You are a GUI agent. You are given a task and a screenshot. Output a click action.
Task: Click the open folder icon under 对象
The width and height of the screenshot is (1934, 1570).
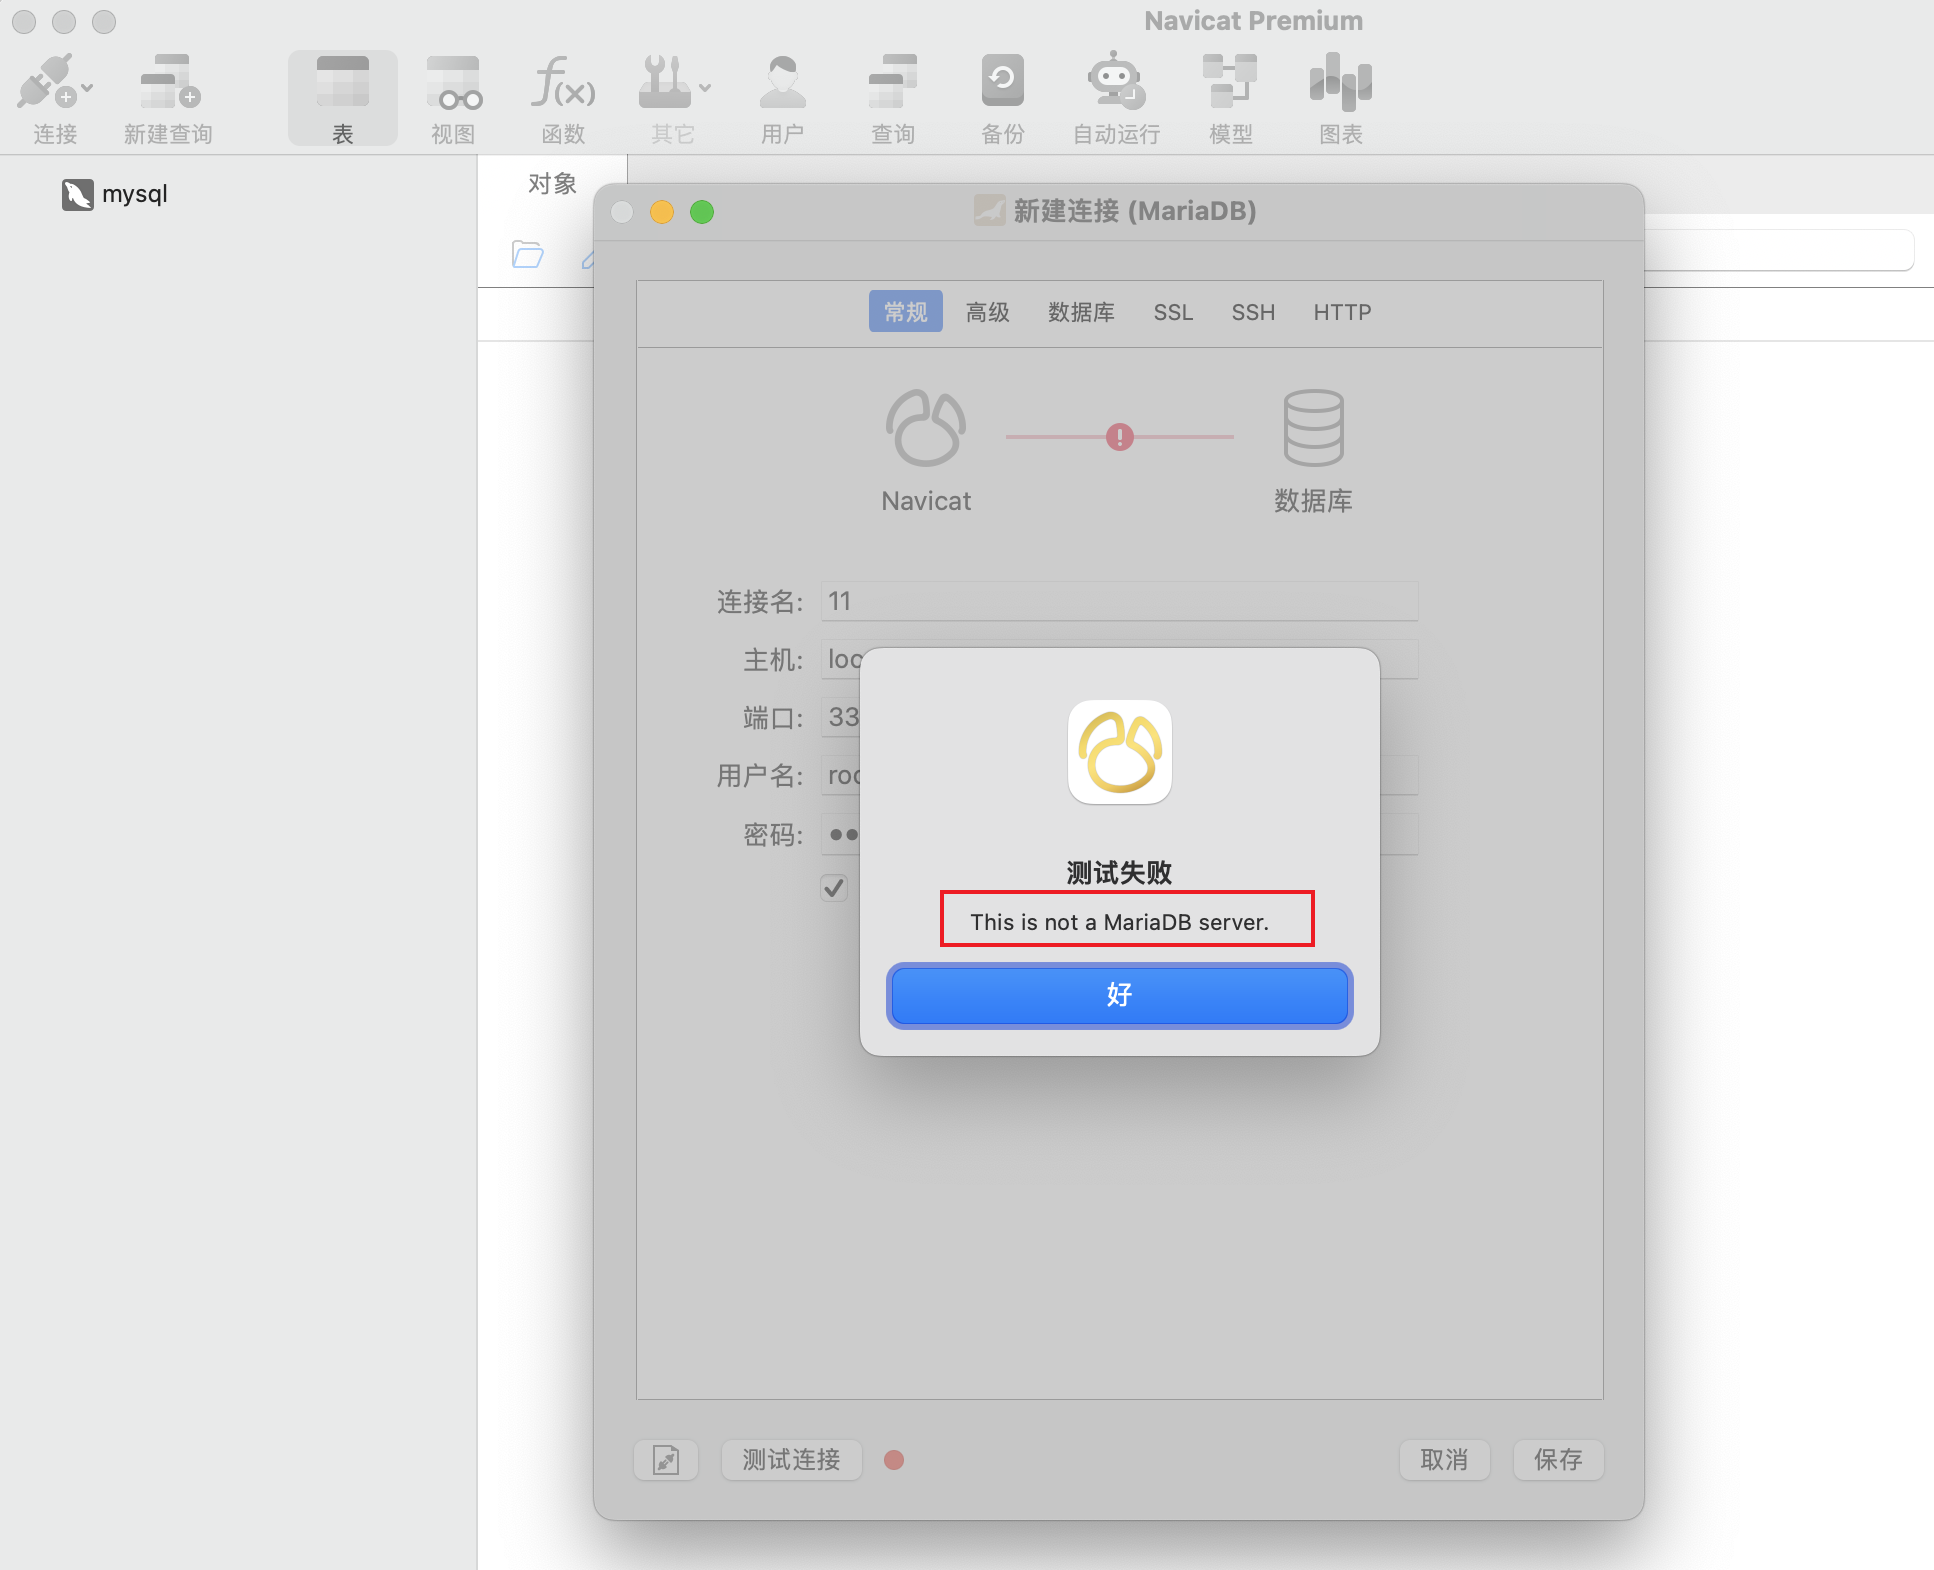(x=527, y=255)
